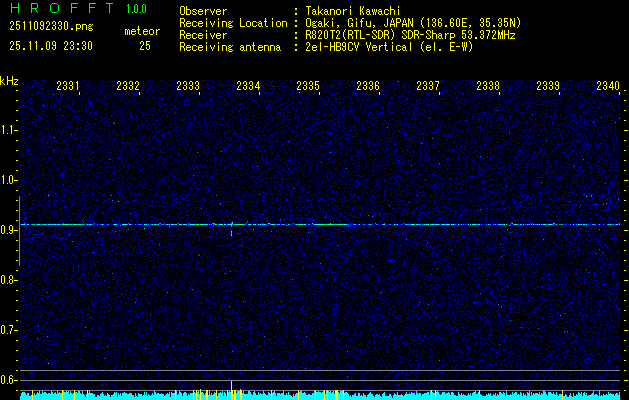Select the filename 2511092330.png
The image size is (629, 400).
[x=51, y=26]
